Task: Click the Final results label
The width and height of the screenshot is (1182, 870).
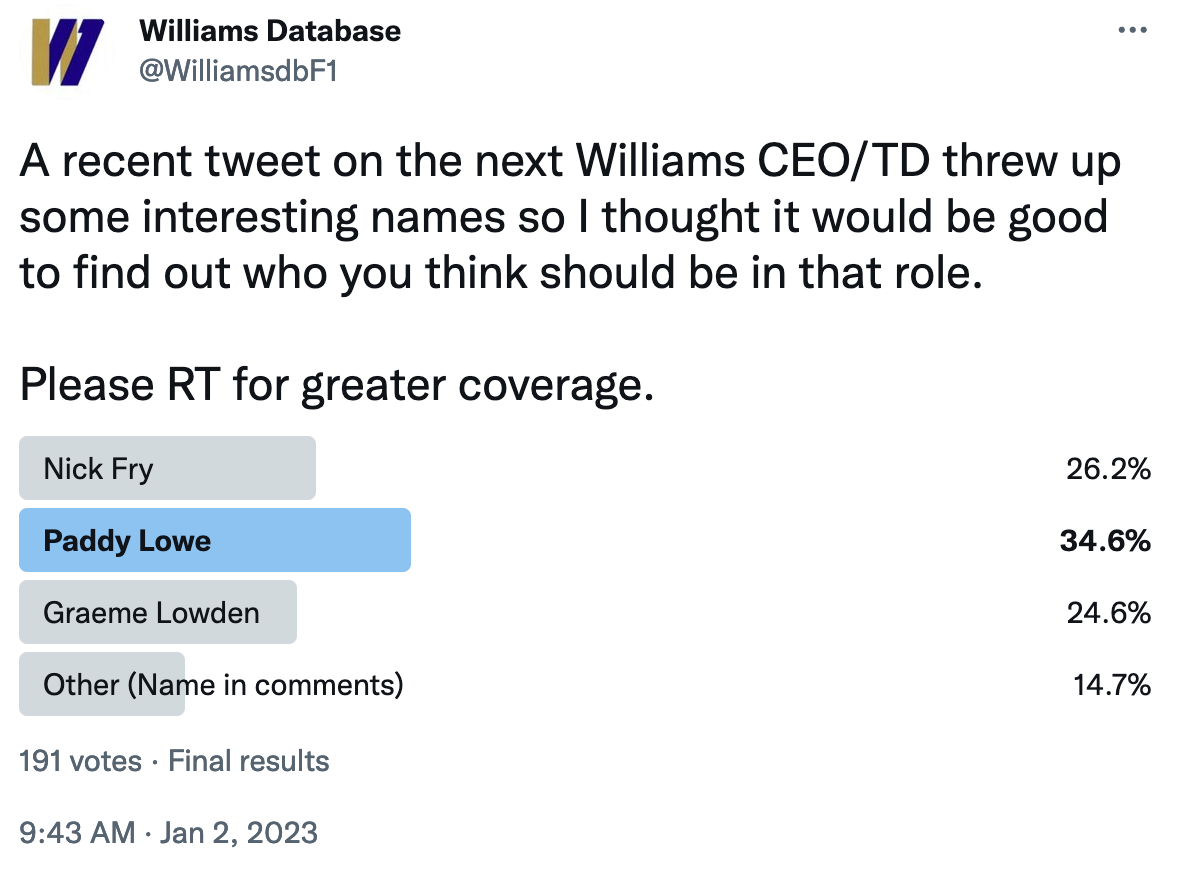Action: (x=249, y=761)
